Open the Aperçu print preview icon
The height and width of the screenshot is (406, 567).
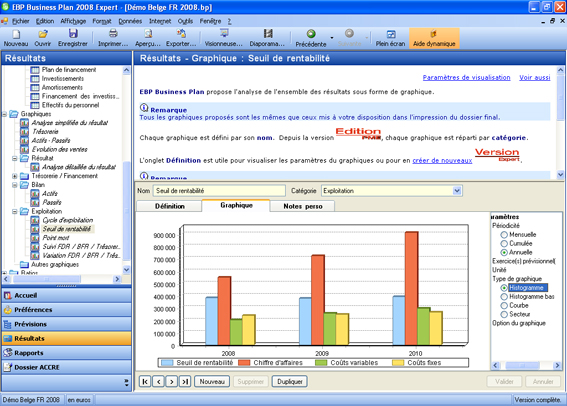click(148, 38)
